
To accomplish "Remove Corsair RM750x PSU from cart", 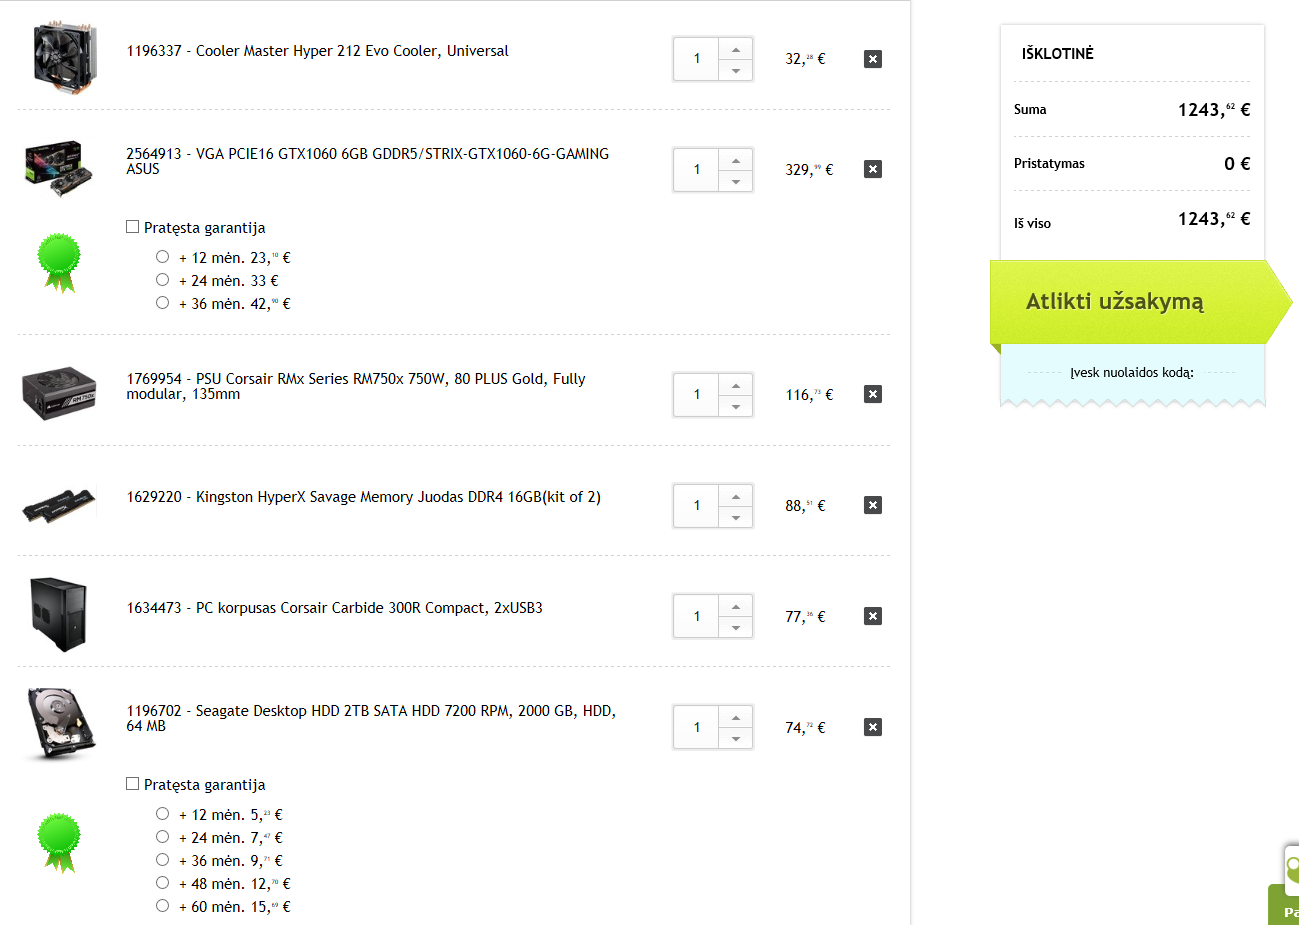I will 873,394.
